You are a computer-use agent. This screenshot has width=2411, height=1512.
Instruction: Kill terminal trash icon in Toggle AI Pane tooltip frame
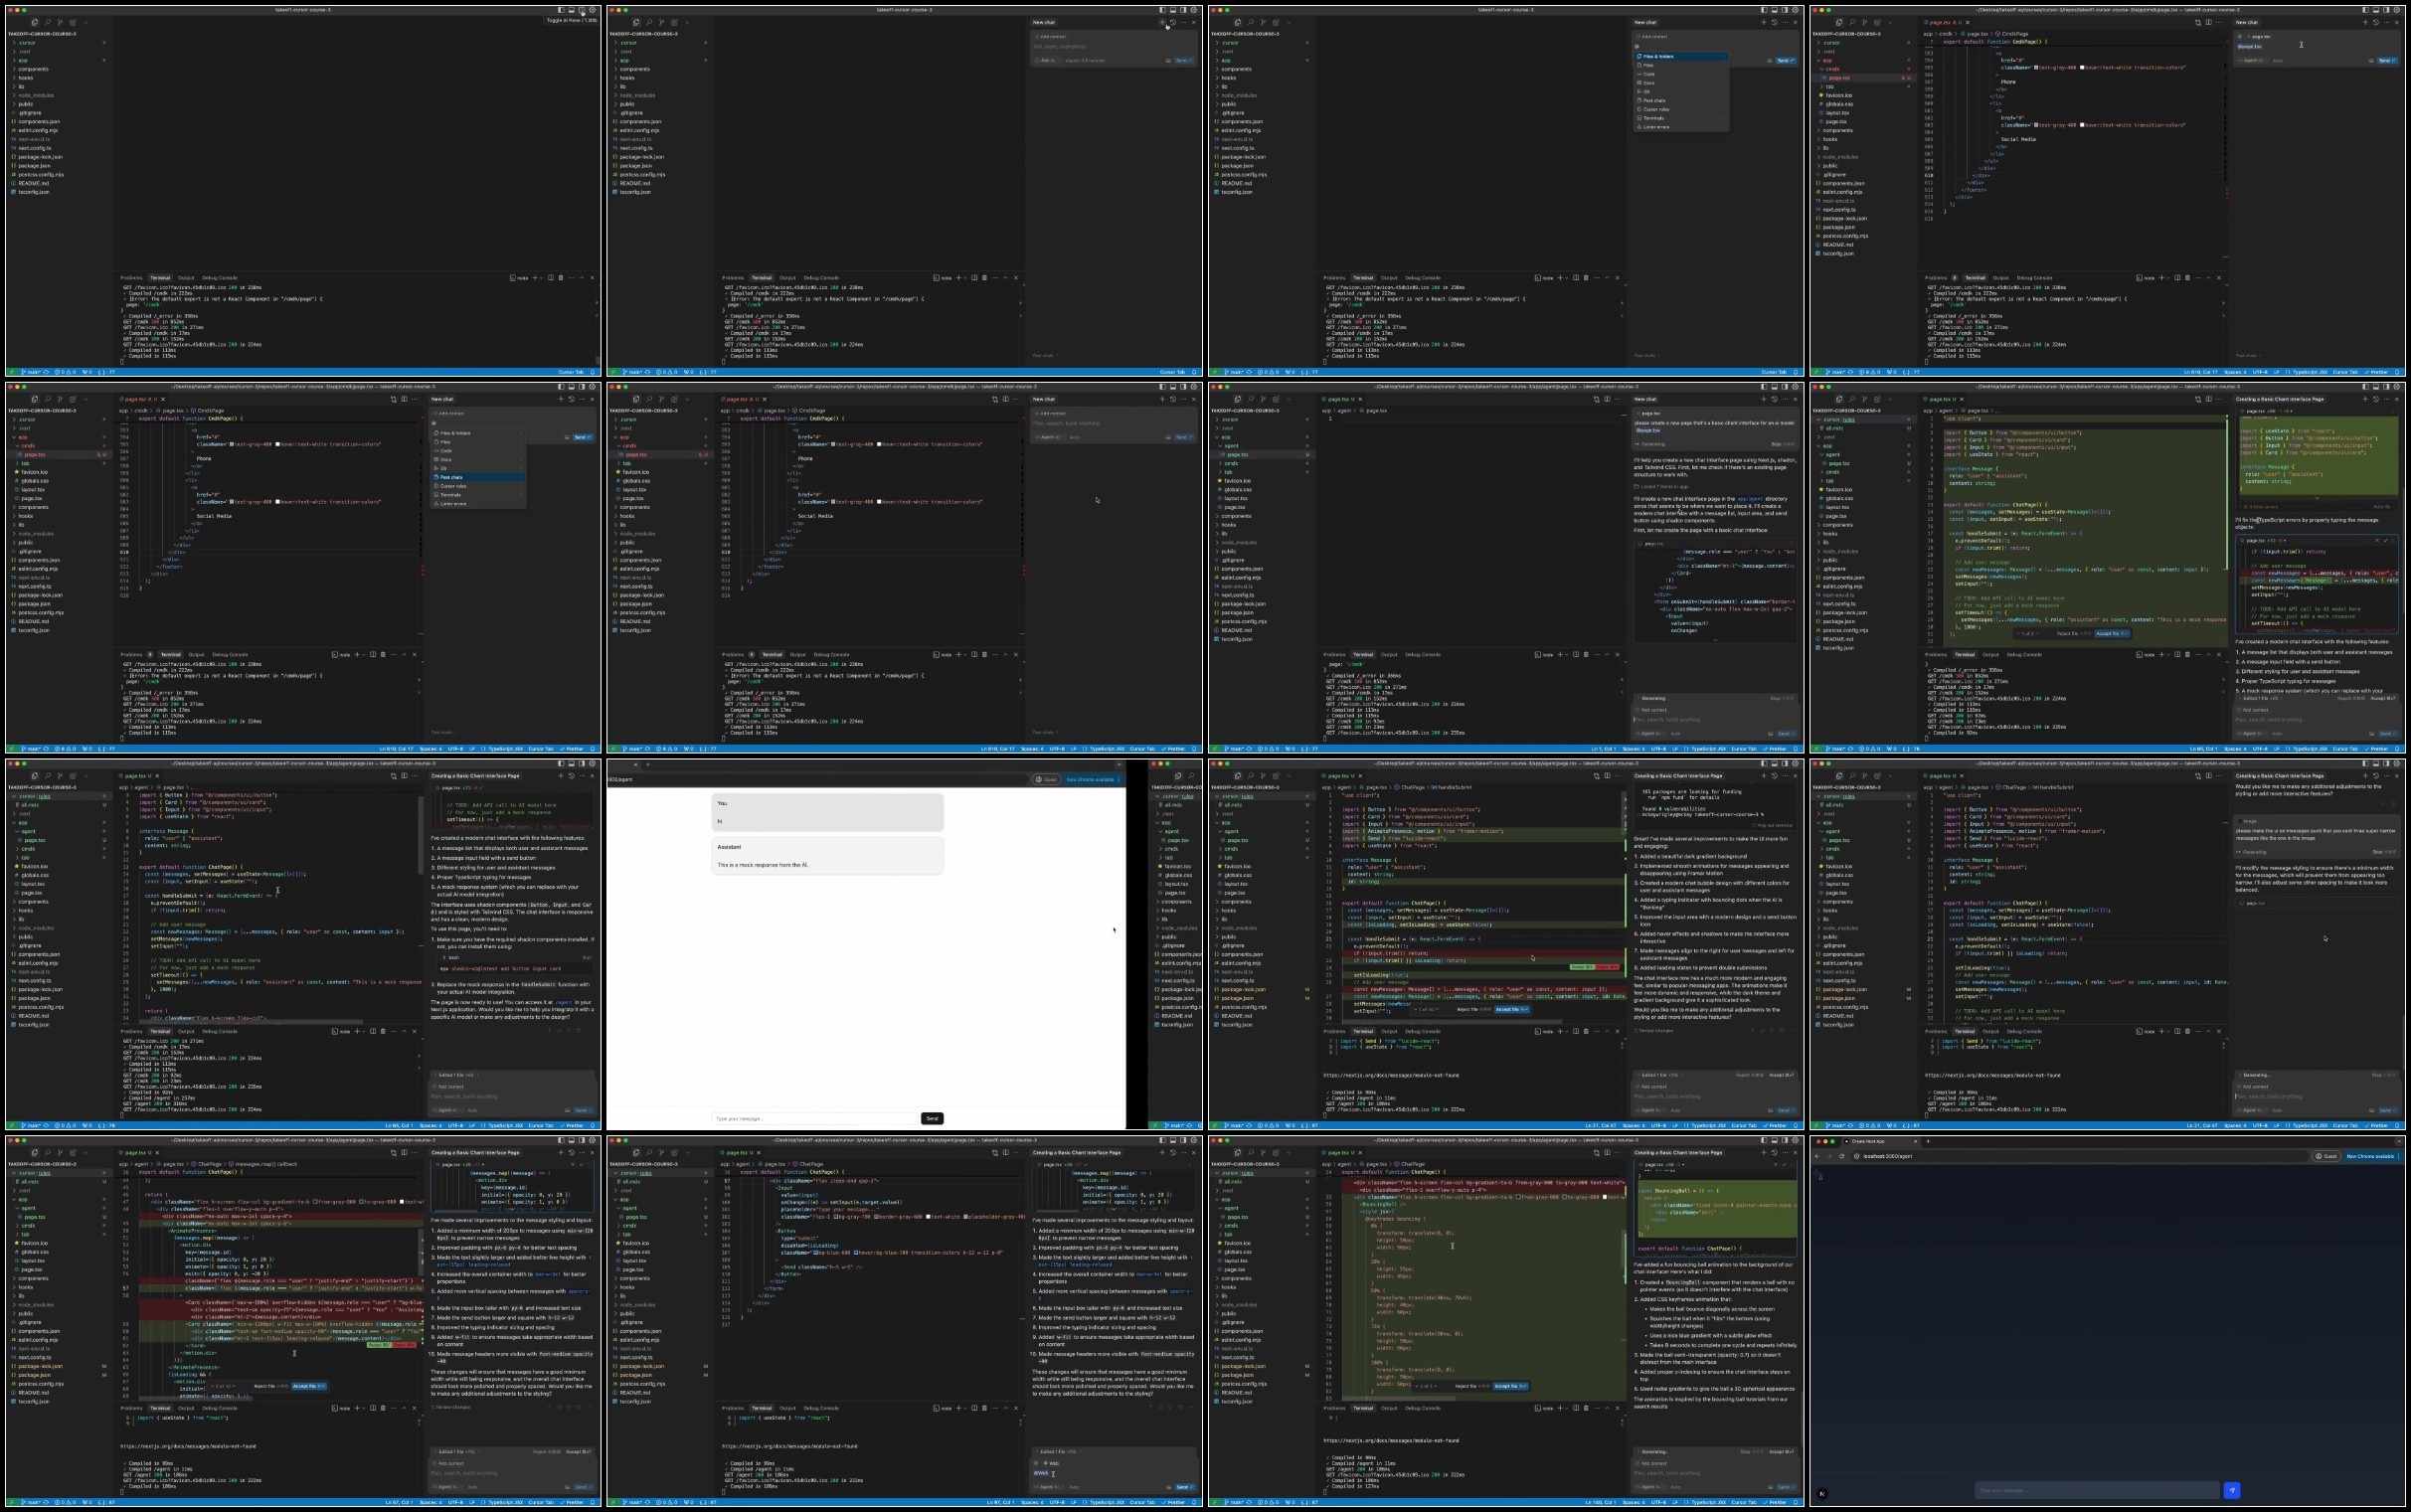coord(561,278)
